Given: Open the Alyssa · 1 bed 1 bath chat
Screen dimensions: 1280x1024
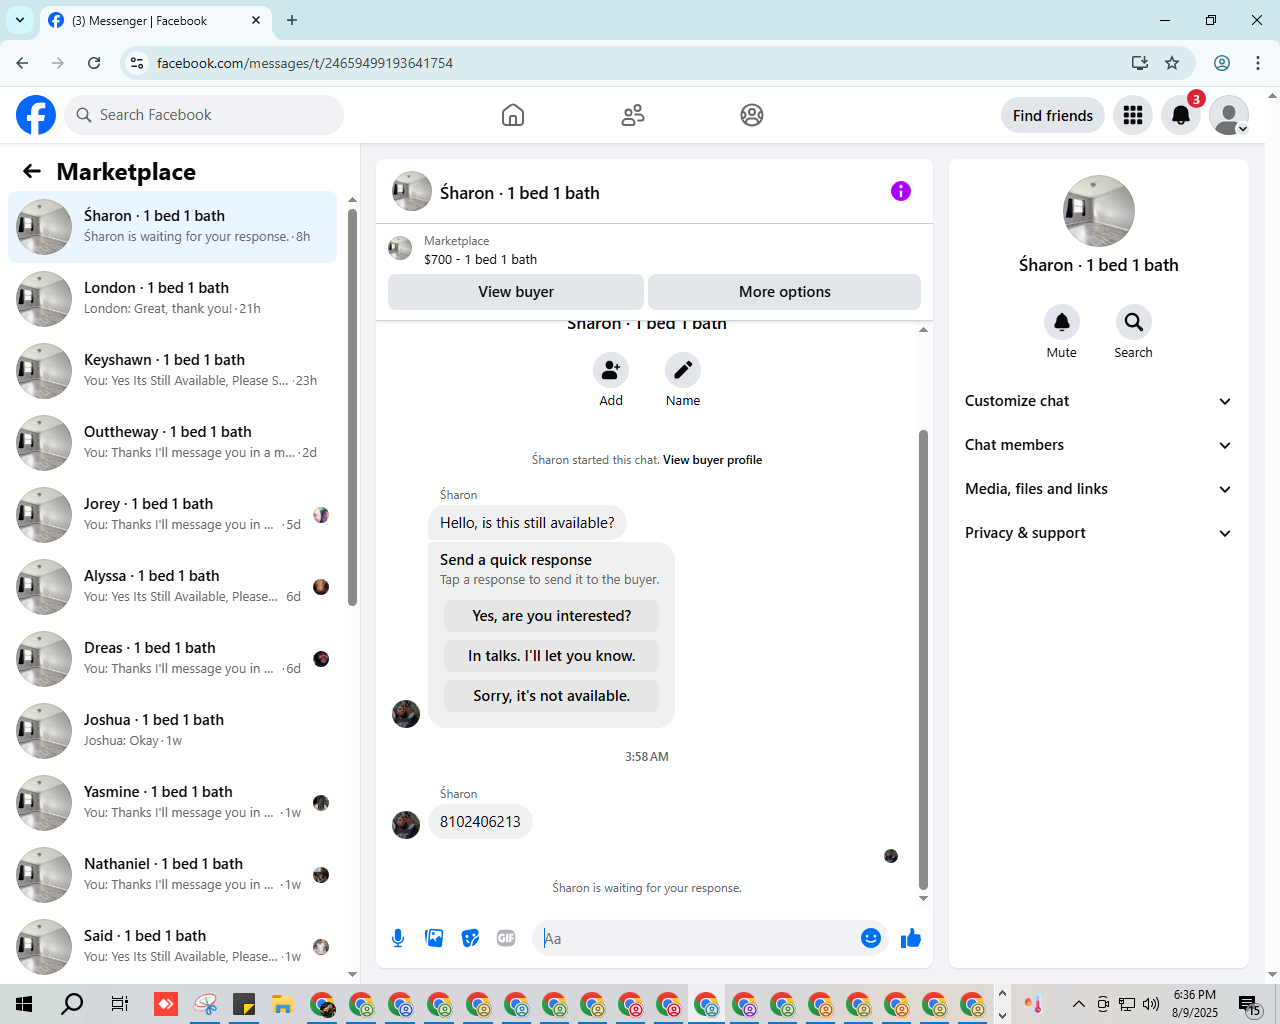Looking at the screenshot, I should tap(173, 587).
